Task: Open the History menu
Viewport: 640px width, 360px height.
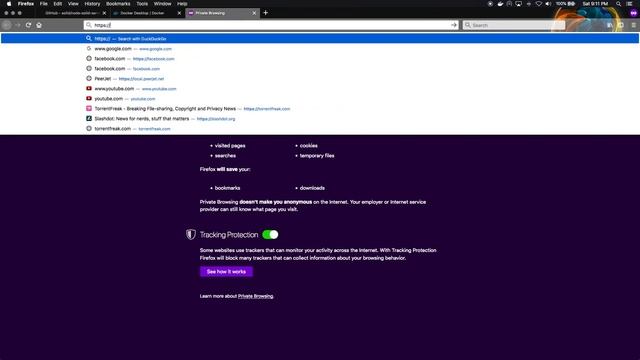Action: (x=92, y=4)
